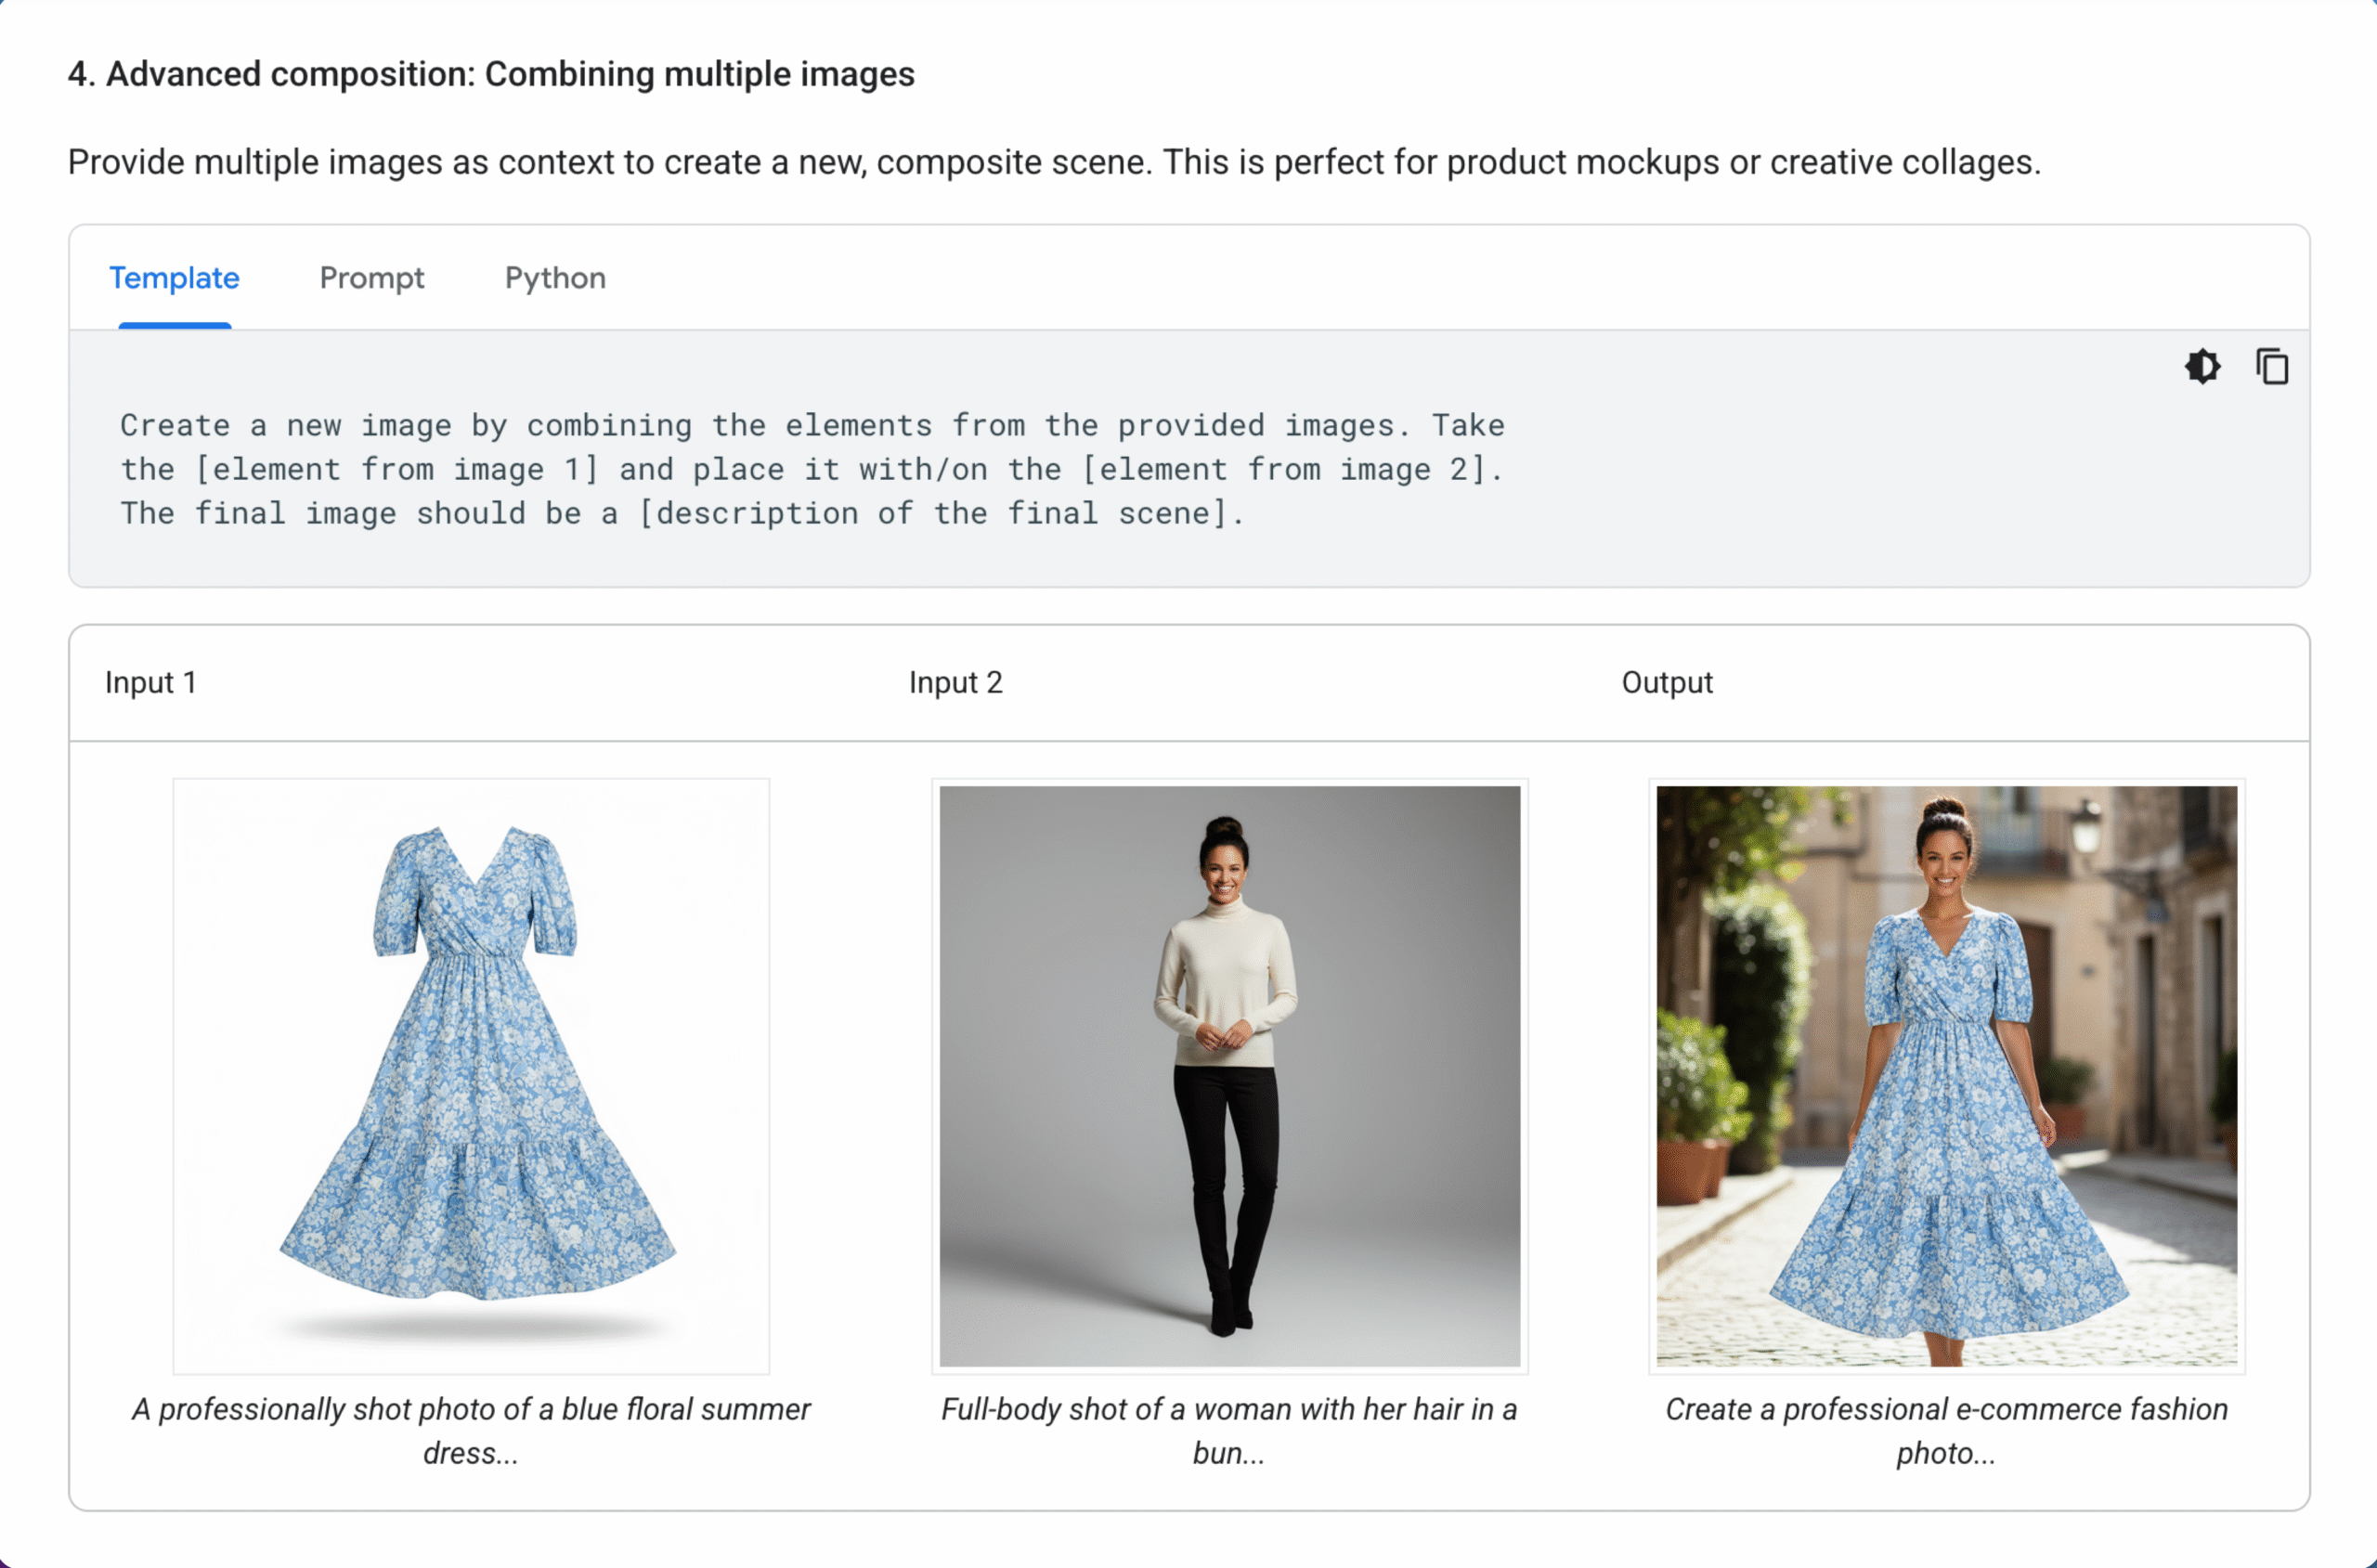Open the blue floral dress image

pyautogui.click(x=471, y=1076)
